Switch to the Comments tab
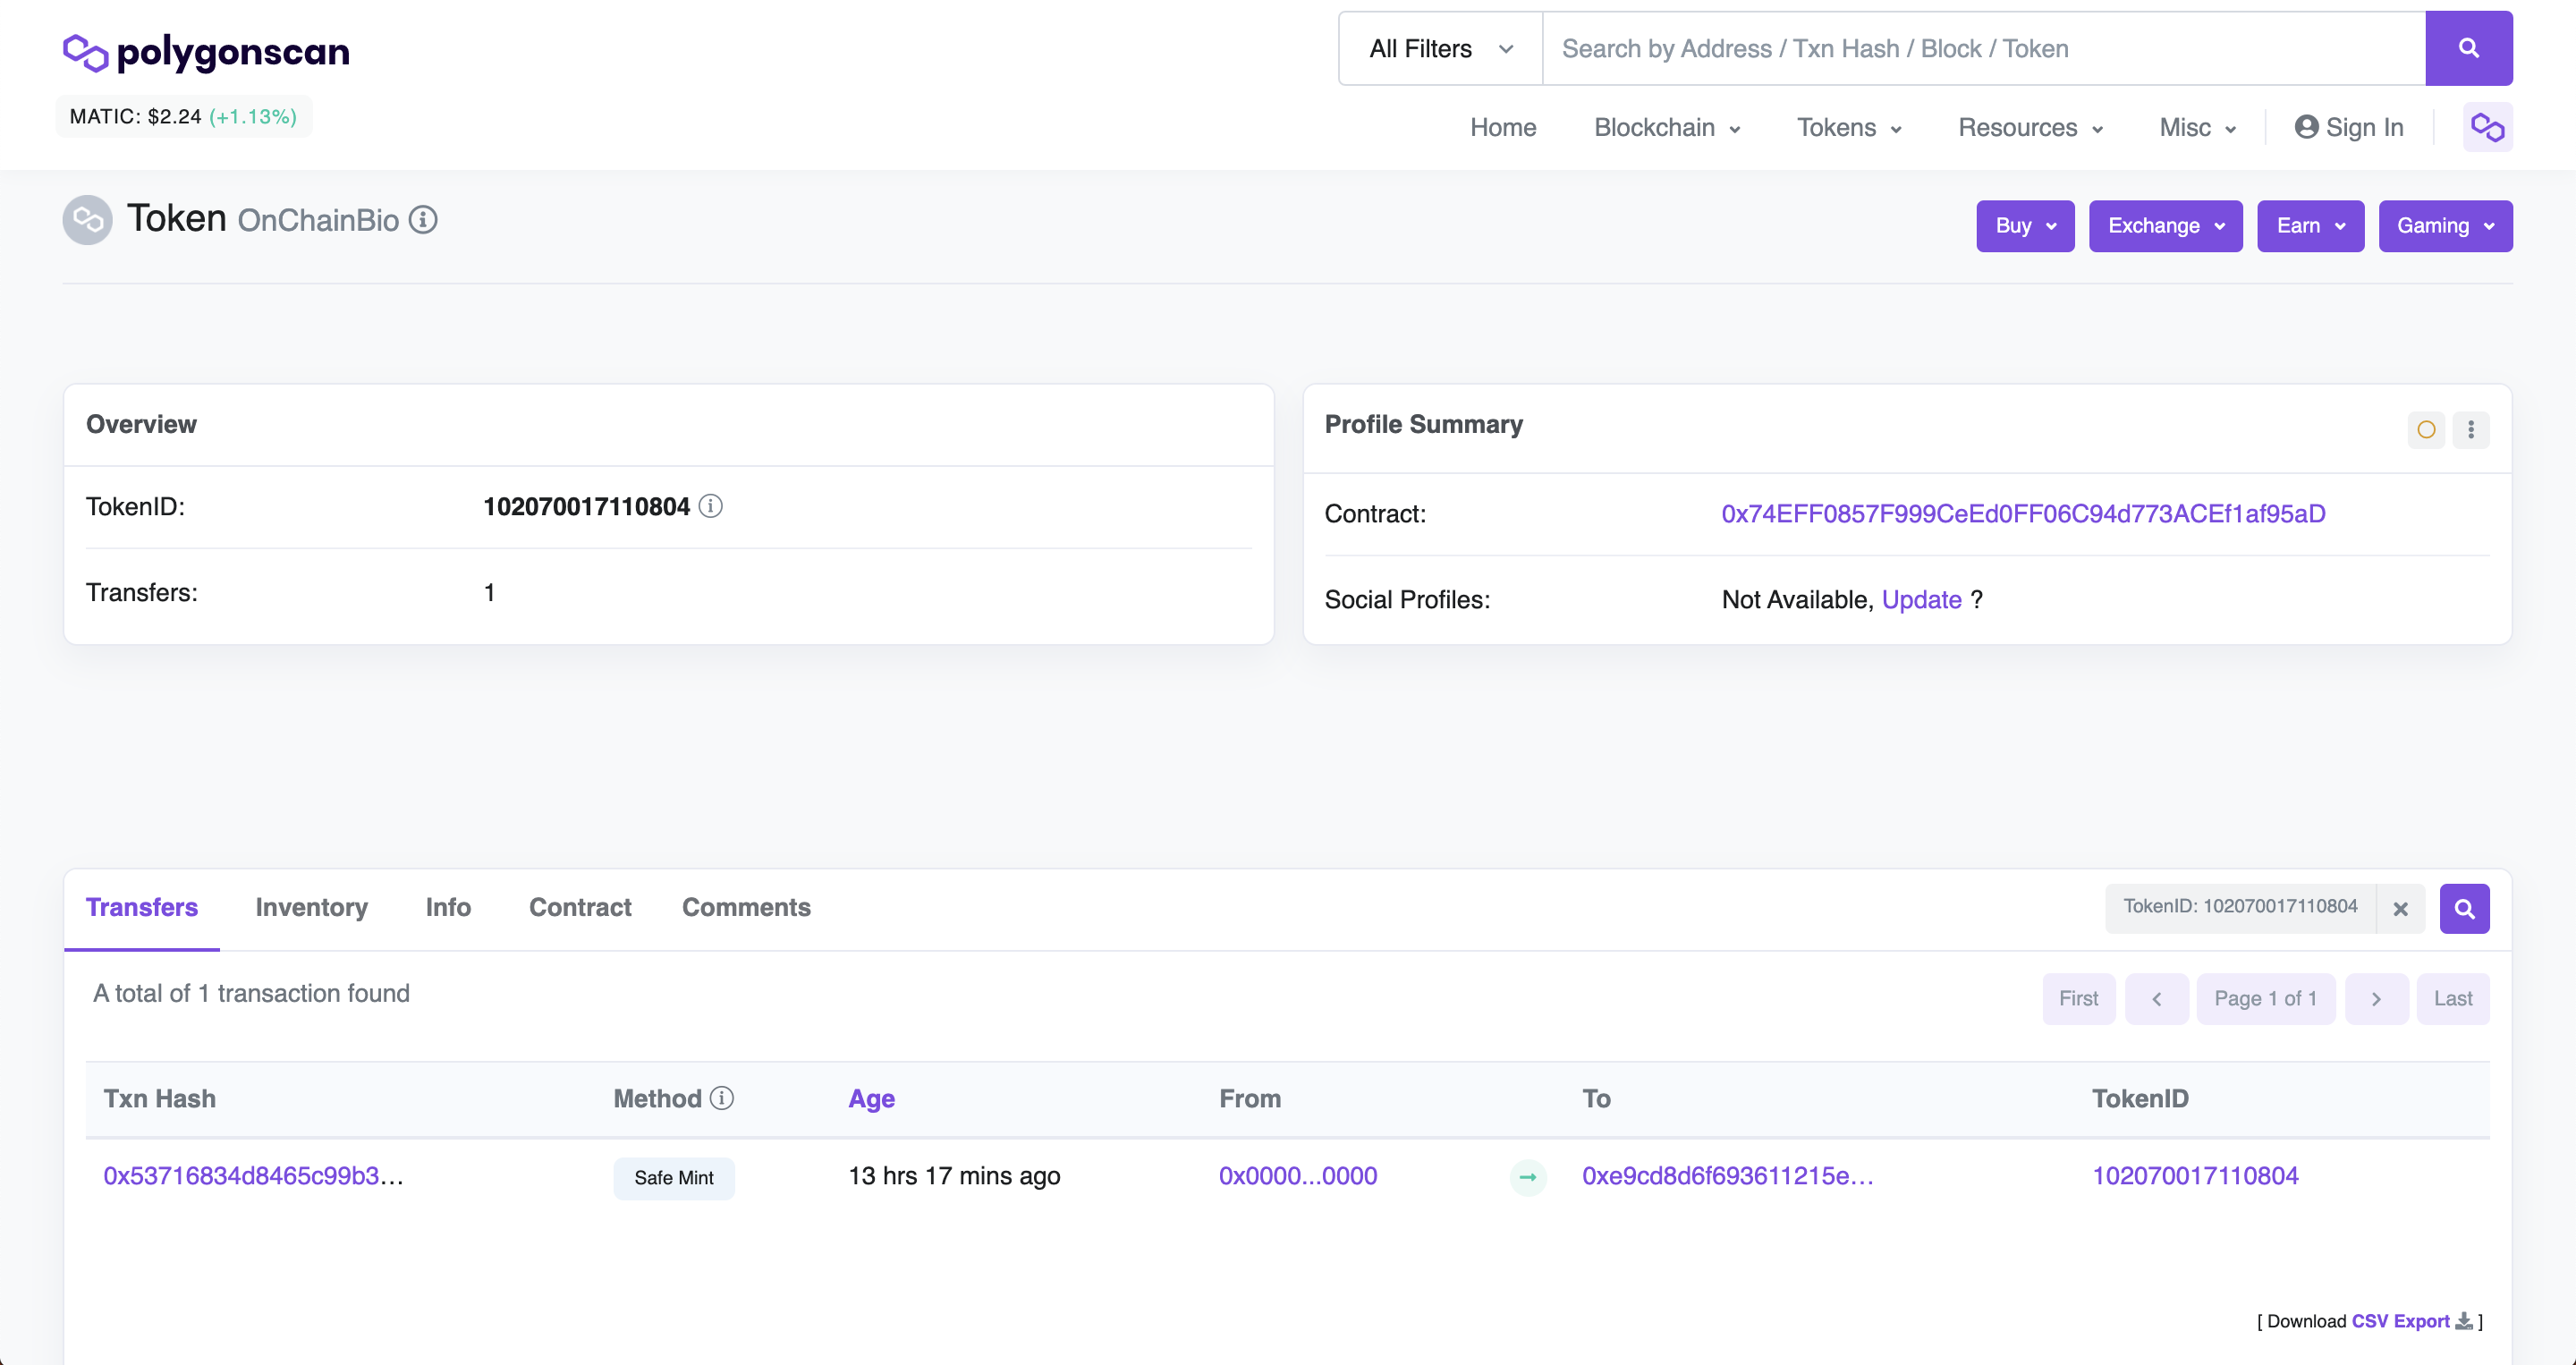This screenshot has height=1365, width=2576. pos(745,907)
